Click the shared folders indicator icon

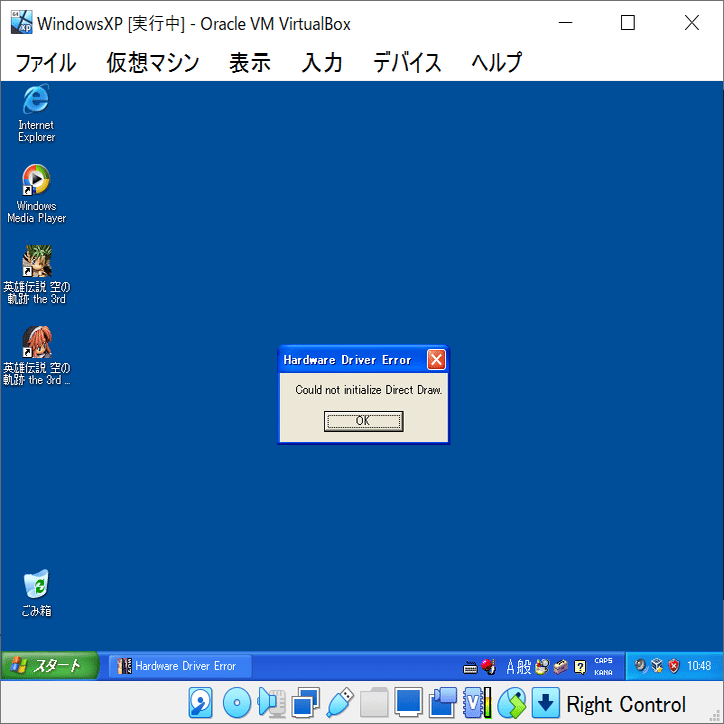[374, 703]
